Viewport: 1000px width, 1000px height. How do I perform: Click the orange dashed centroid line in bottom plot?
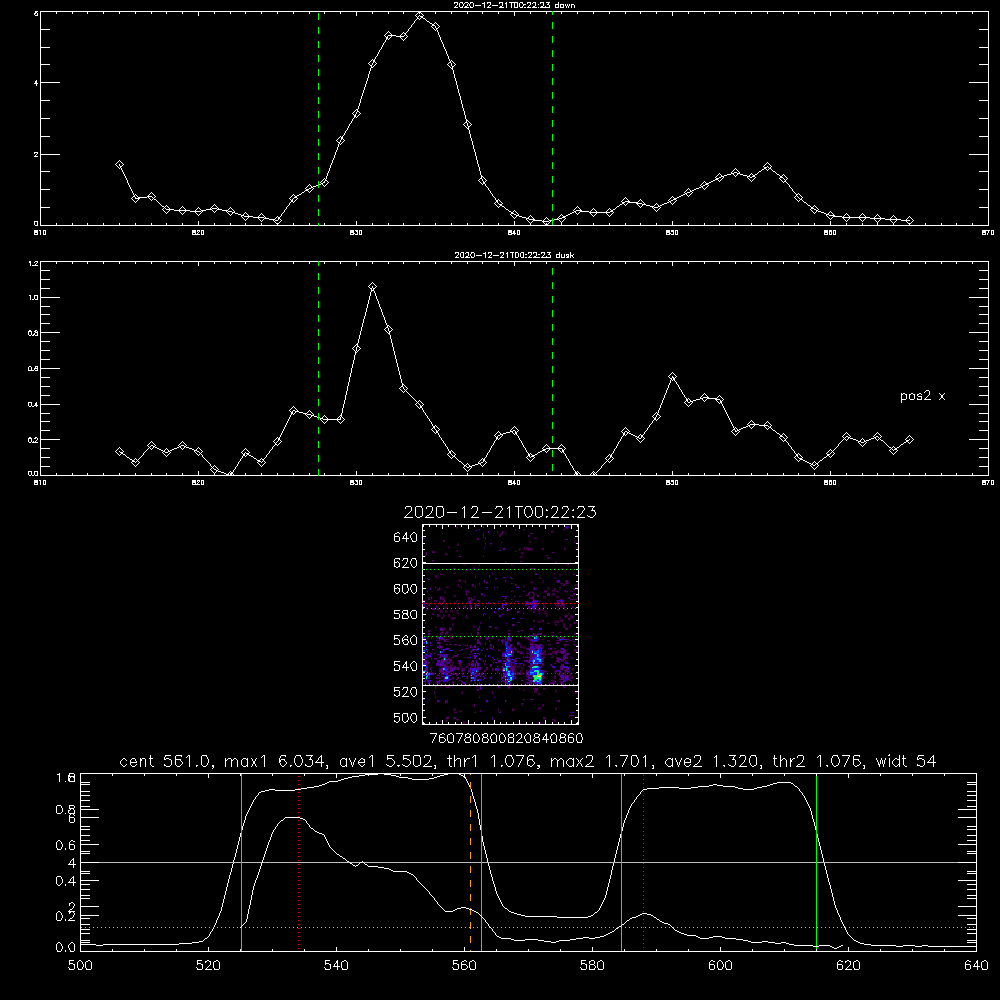(x=471, y=864)
